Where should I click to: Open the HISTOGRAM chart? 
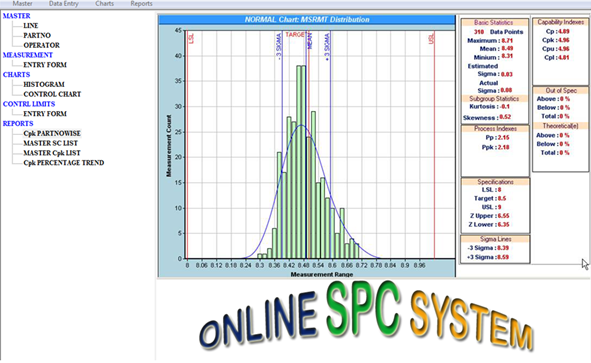click(44, 84)
